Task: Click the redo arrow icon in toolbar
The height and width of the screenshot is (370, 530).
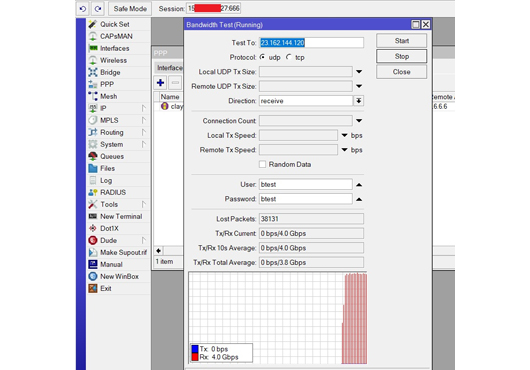Action: [98, 9]
